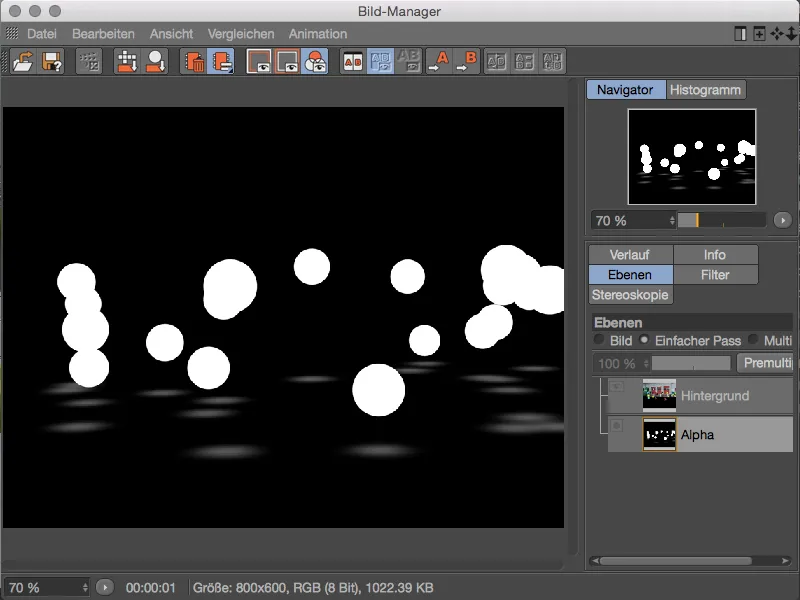Click the greyed horizontal AB split icon

pyautogui.click(x=524, y=61)
